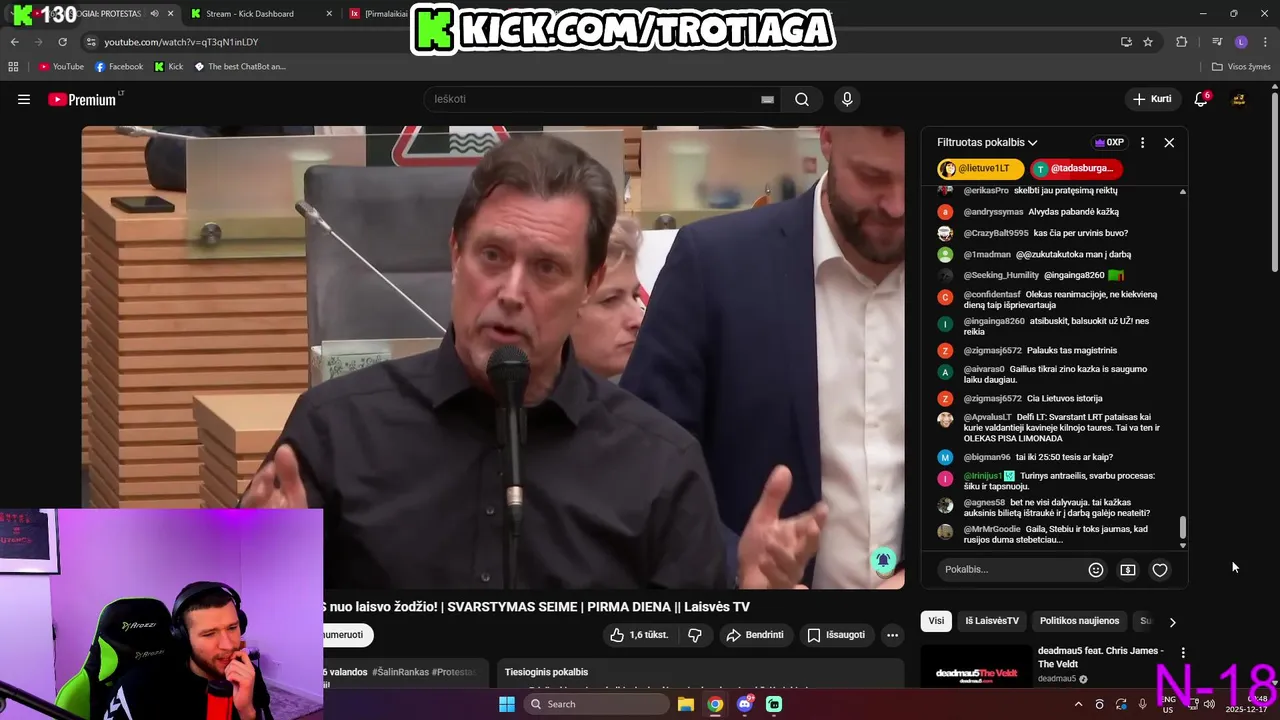Select the Iš LaisvėsTV filter chip
The image size is (1280, 720).
click(x=992, y=621)
